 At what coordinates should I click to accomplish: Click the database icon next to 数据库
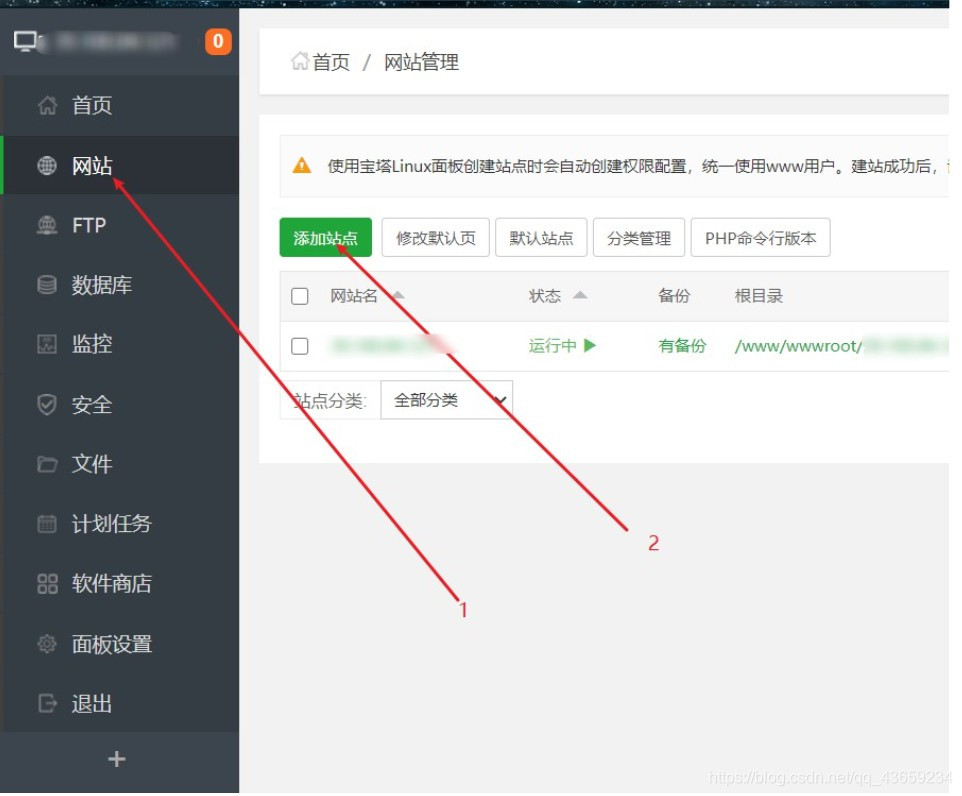[x=47, y=285]
